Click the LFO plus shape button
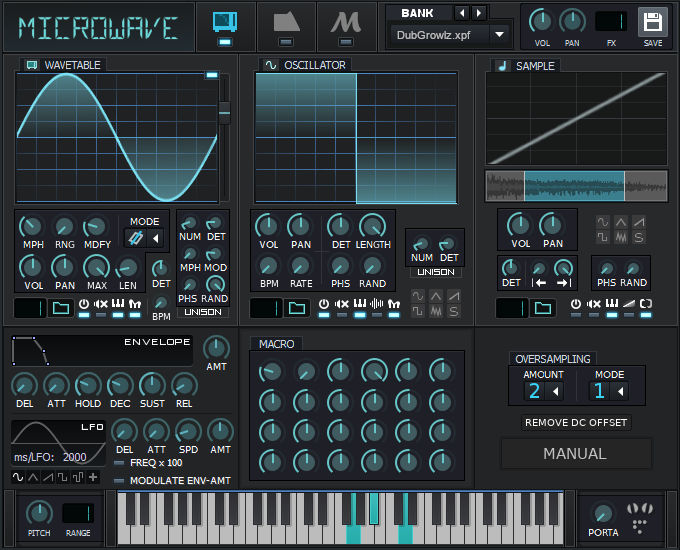The image size is (680, 550). [93, 477]
